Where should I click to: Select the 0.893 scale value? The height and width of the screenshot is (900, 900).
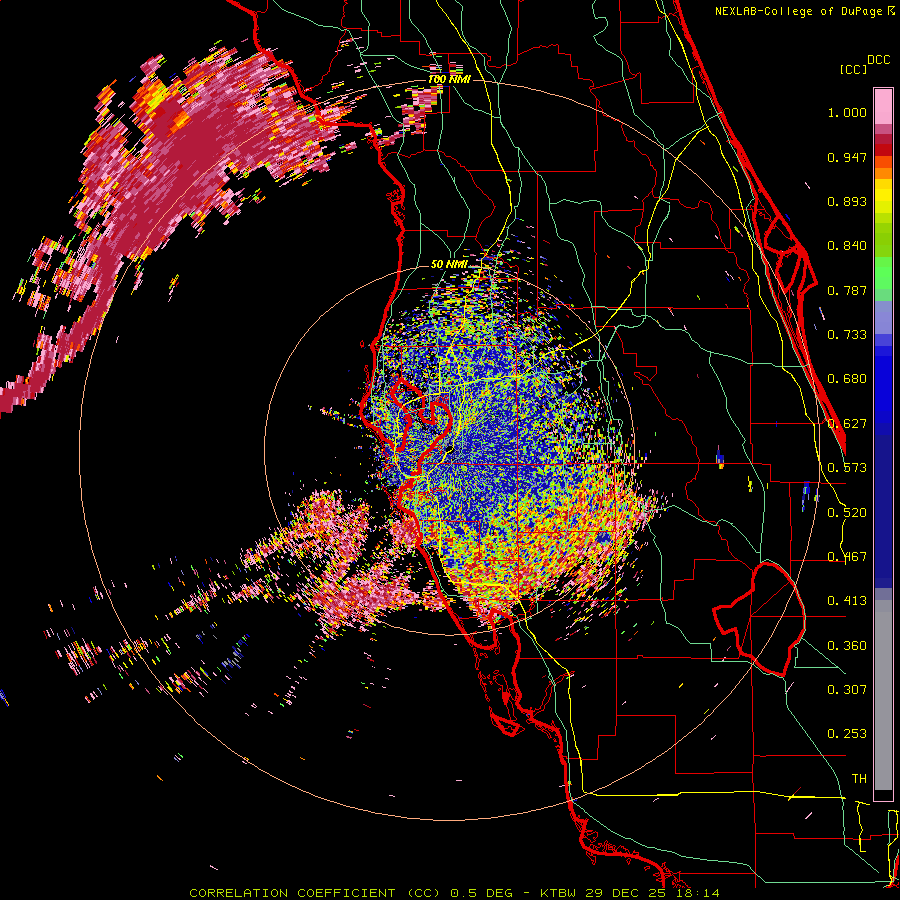[x=847, y=201]
